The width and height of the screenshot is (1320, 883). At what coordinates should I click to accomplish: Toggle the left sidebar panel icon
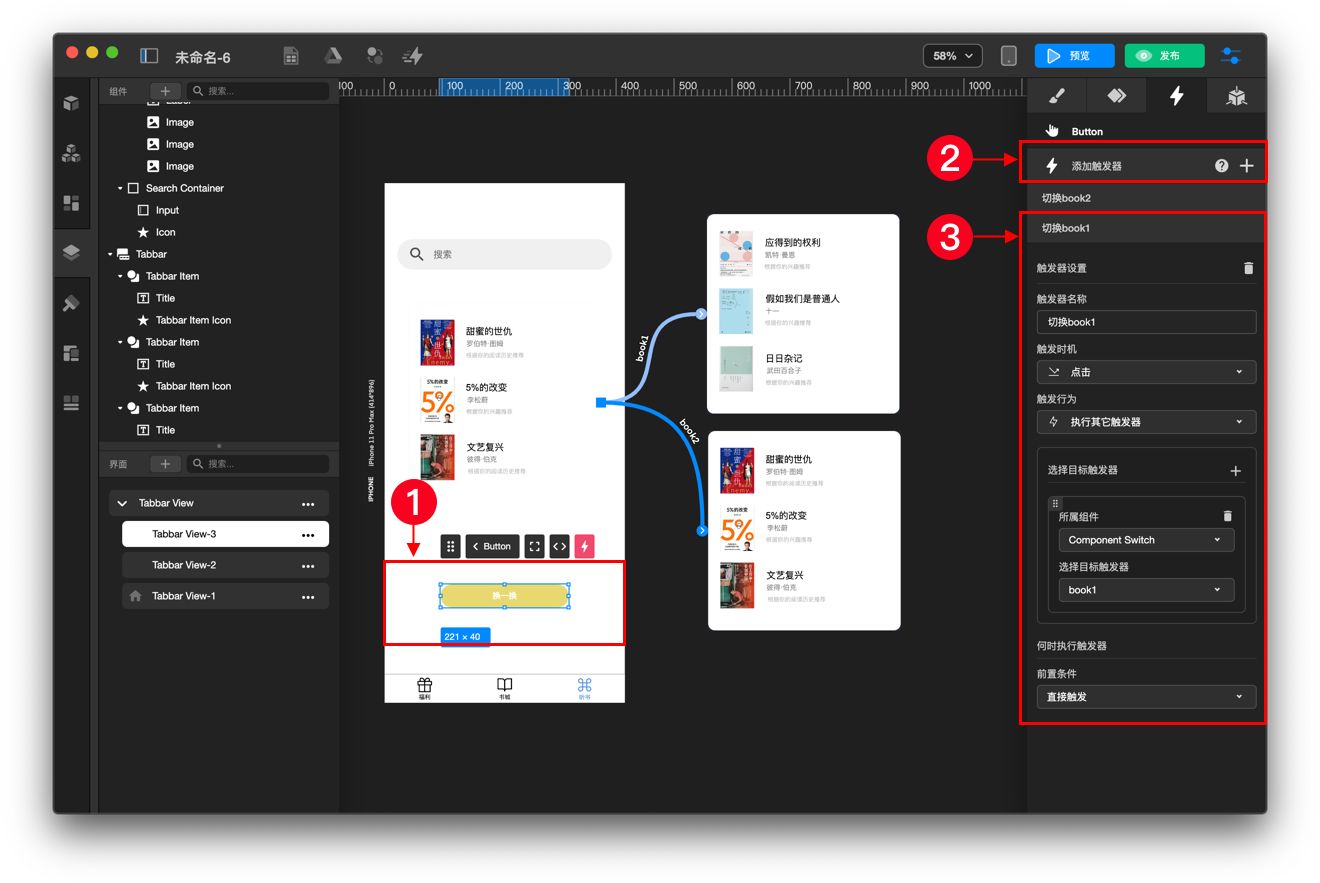pos(149,56)
